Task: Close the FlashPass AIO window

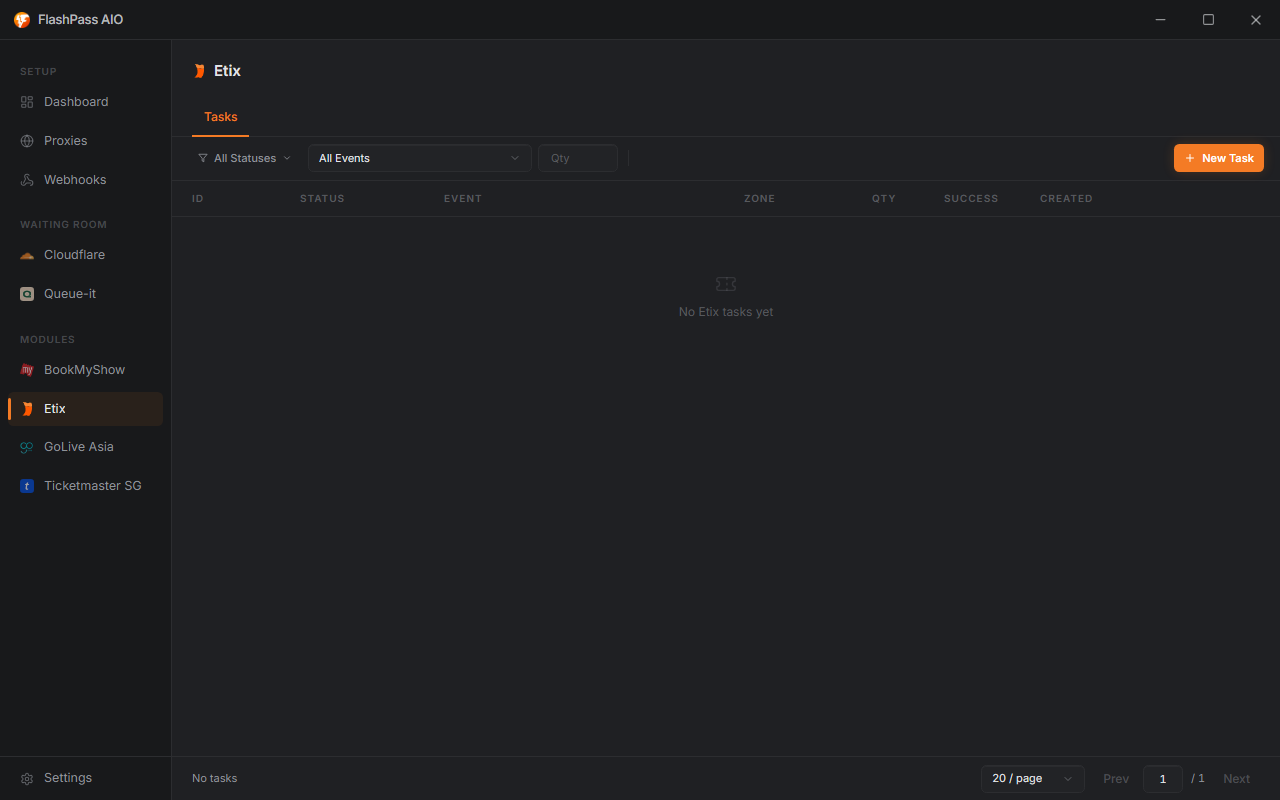Action: (x=1256, y=20)
